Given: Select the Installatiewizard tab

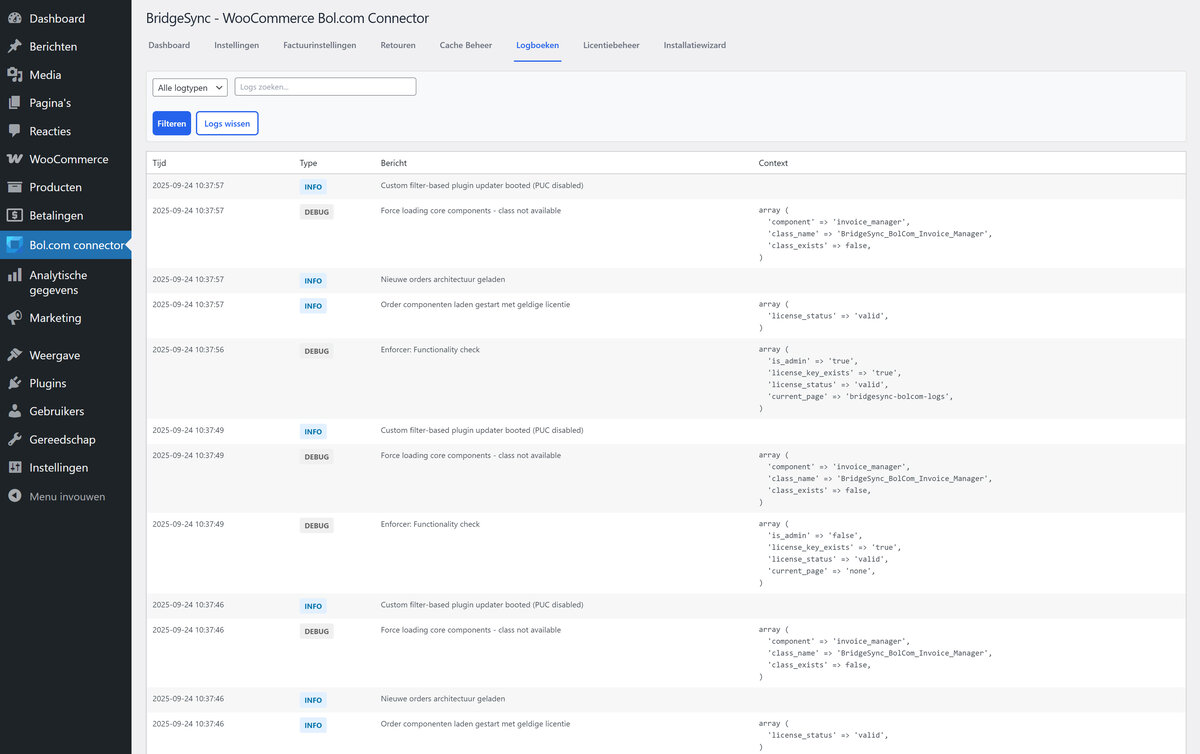Looking at the screenshot, I should point(694,45).
